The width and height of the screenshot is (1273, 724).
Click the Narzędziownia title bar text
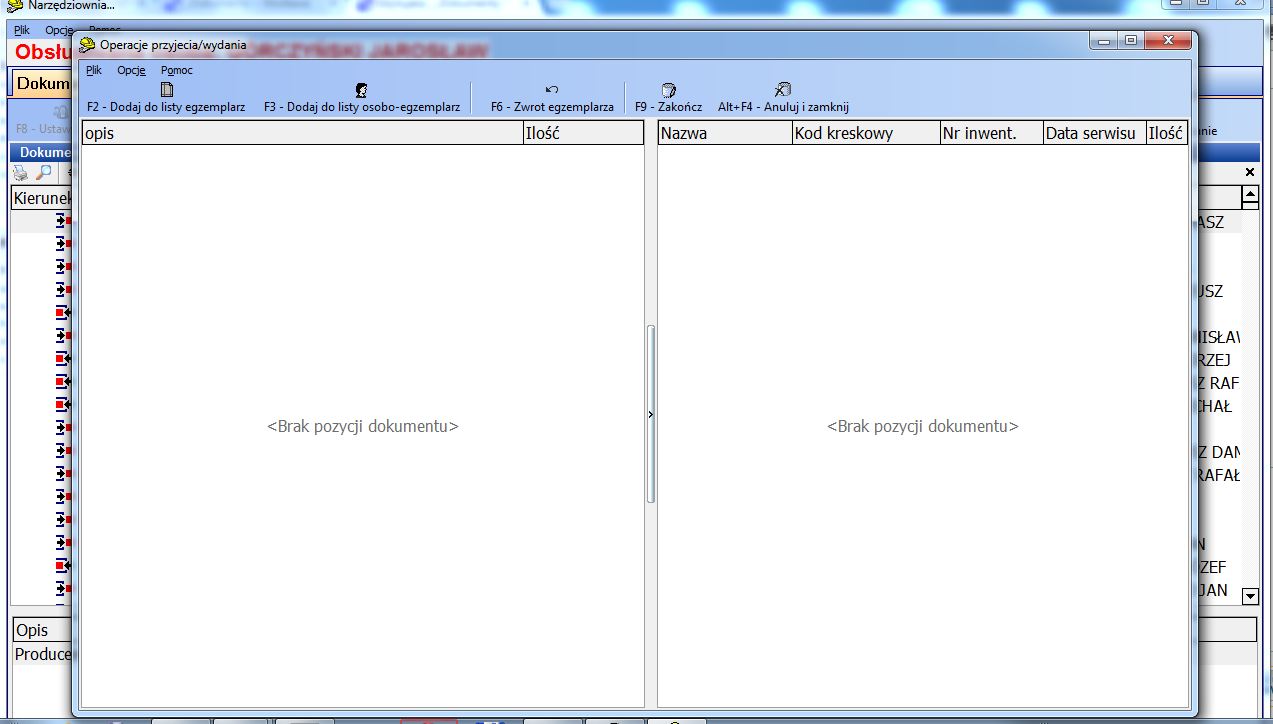[x=71, y=5]
